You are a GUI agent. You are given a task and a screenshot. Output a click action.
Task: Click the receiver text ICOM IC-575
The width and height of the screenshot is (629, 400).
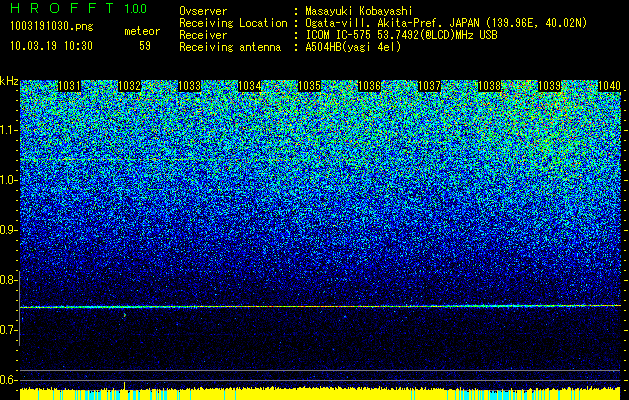point(338,35)
